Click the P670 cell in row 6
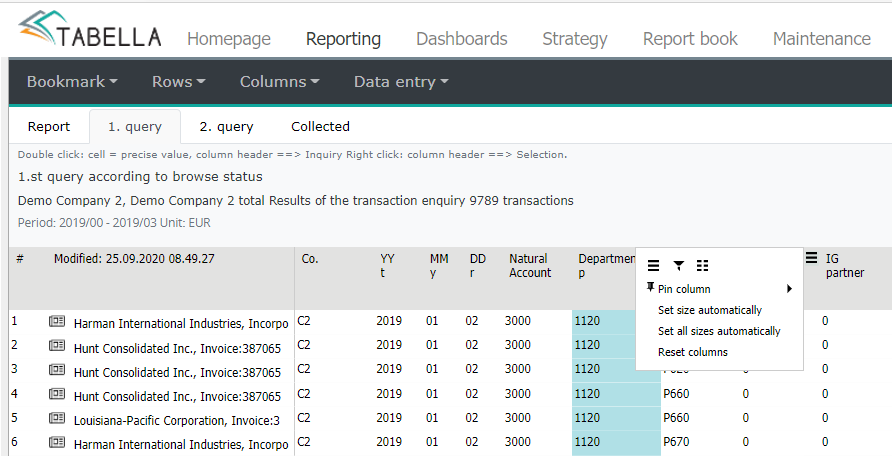892x456 pixels. pyautogui.click(x=676, y=441)
